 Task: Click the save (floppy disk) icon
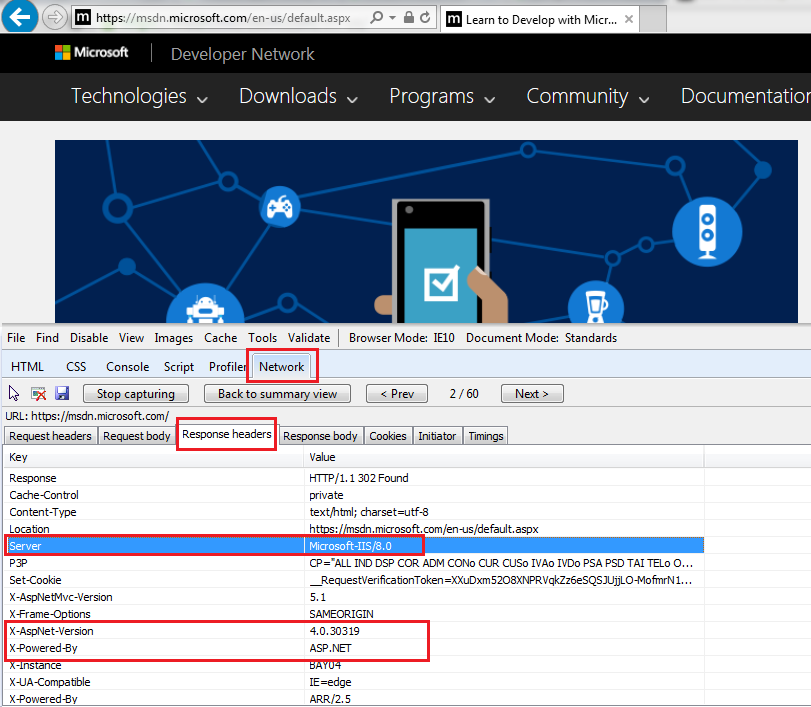(x=62, y=394)
